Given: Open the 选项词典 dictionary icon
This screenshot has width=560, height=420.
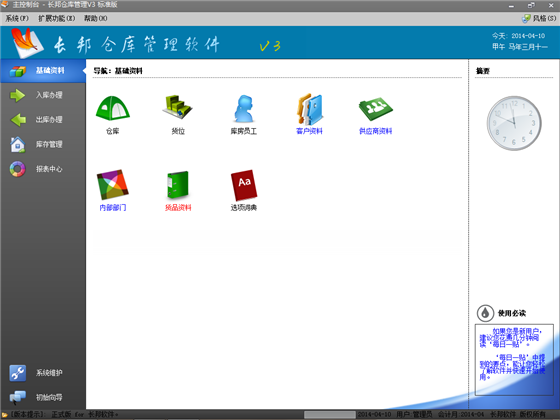Looking at the screenshot, I should pyautogui.click(x=244, y=185).
